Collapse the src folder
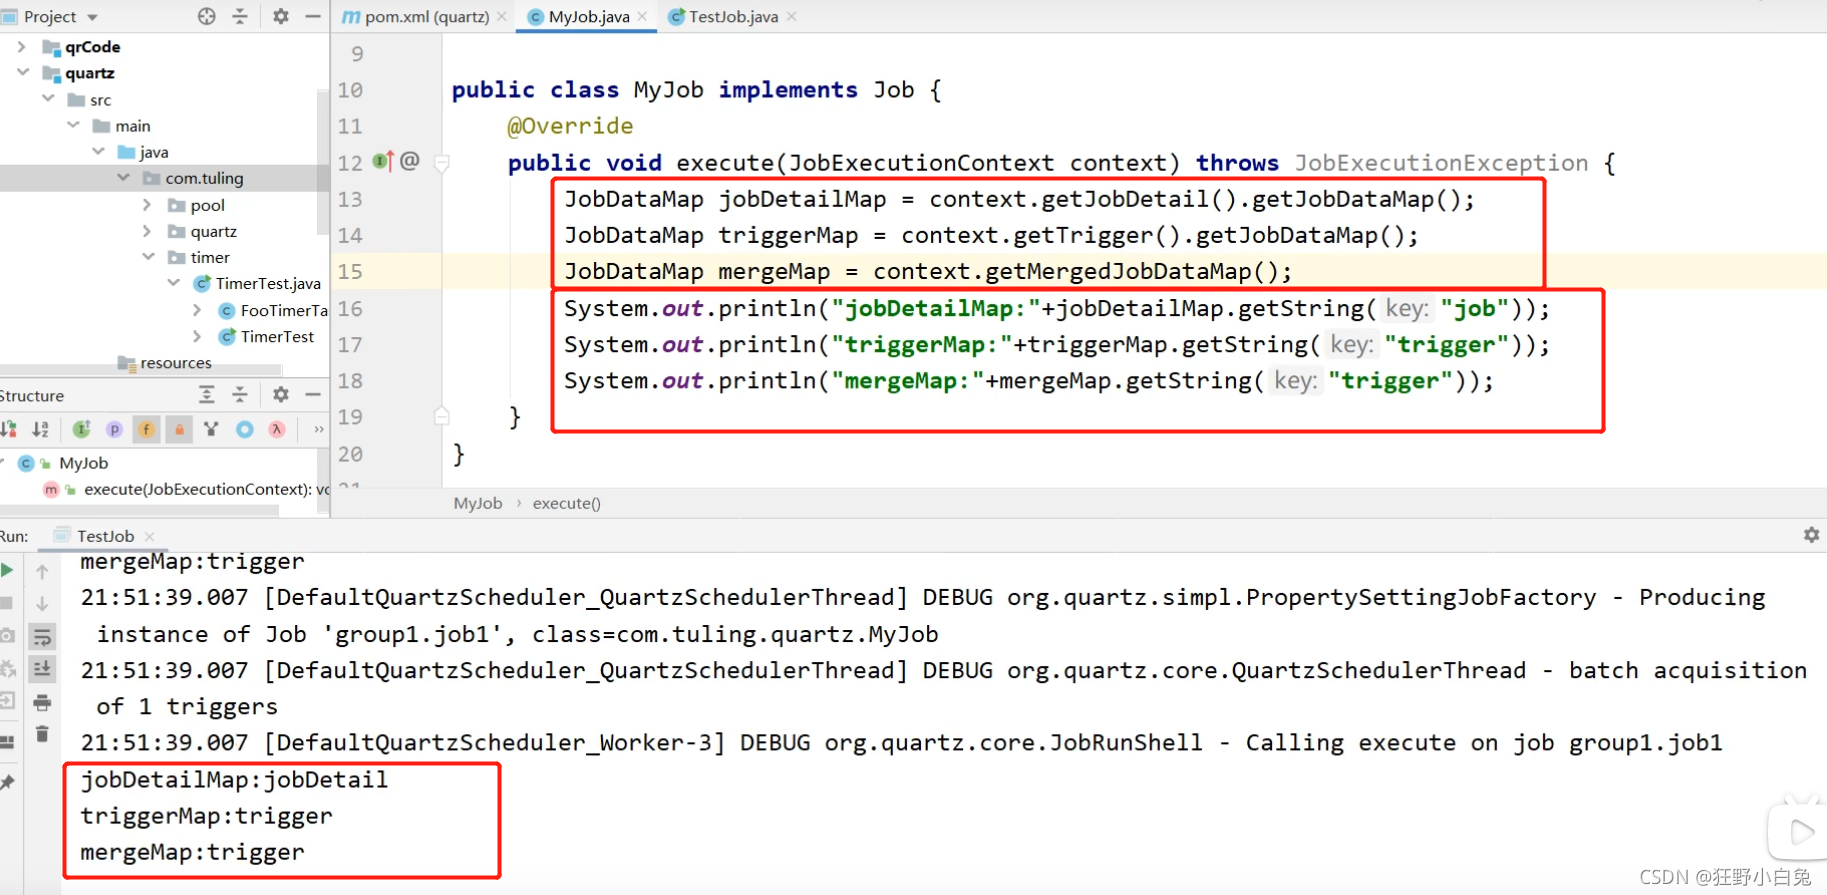Image resolution: width=1827 pixels, height=895 pixels. pos(48,98)
